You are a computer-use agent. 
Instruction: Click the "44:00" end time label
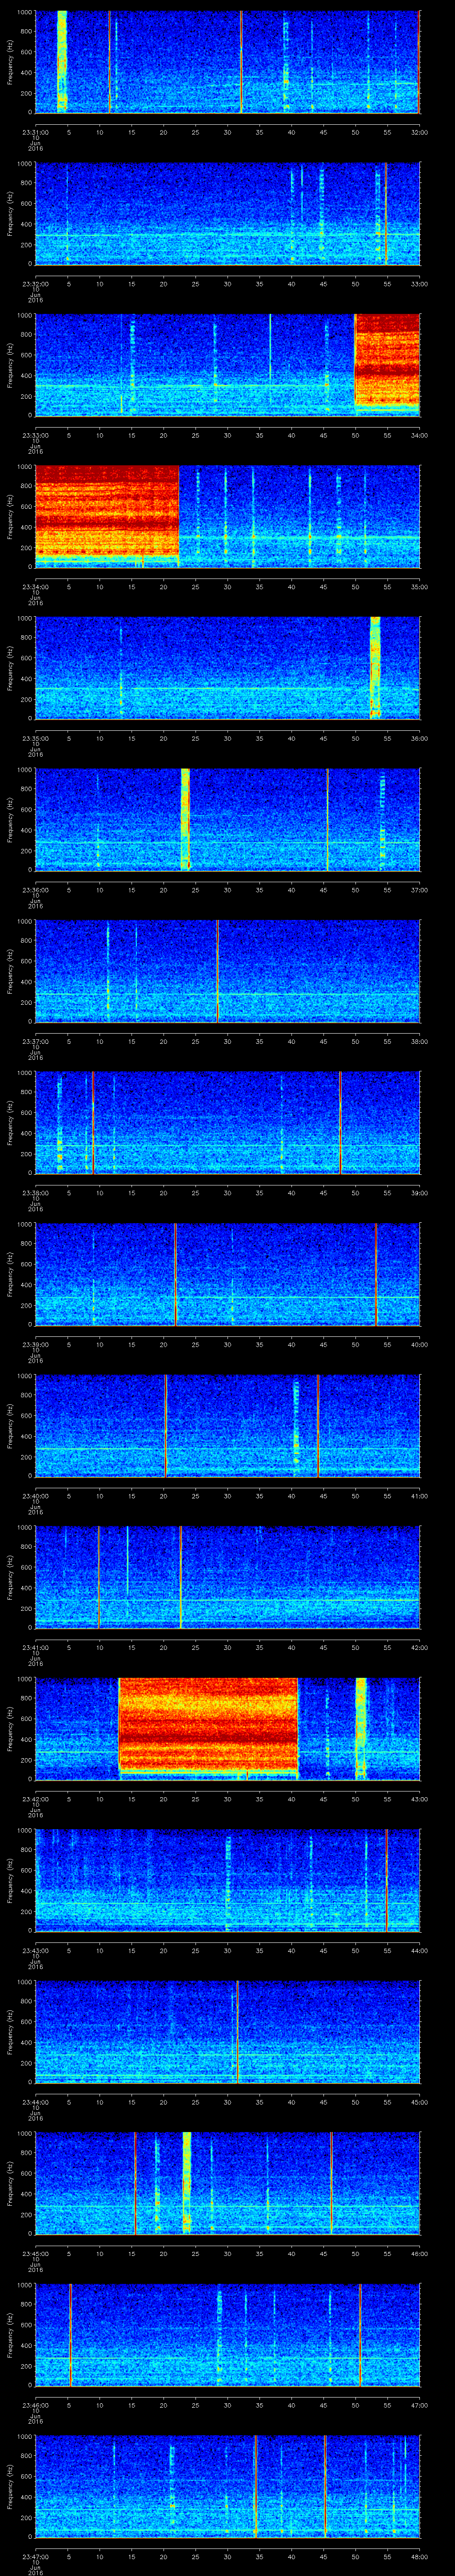pos(419,1950)
